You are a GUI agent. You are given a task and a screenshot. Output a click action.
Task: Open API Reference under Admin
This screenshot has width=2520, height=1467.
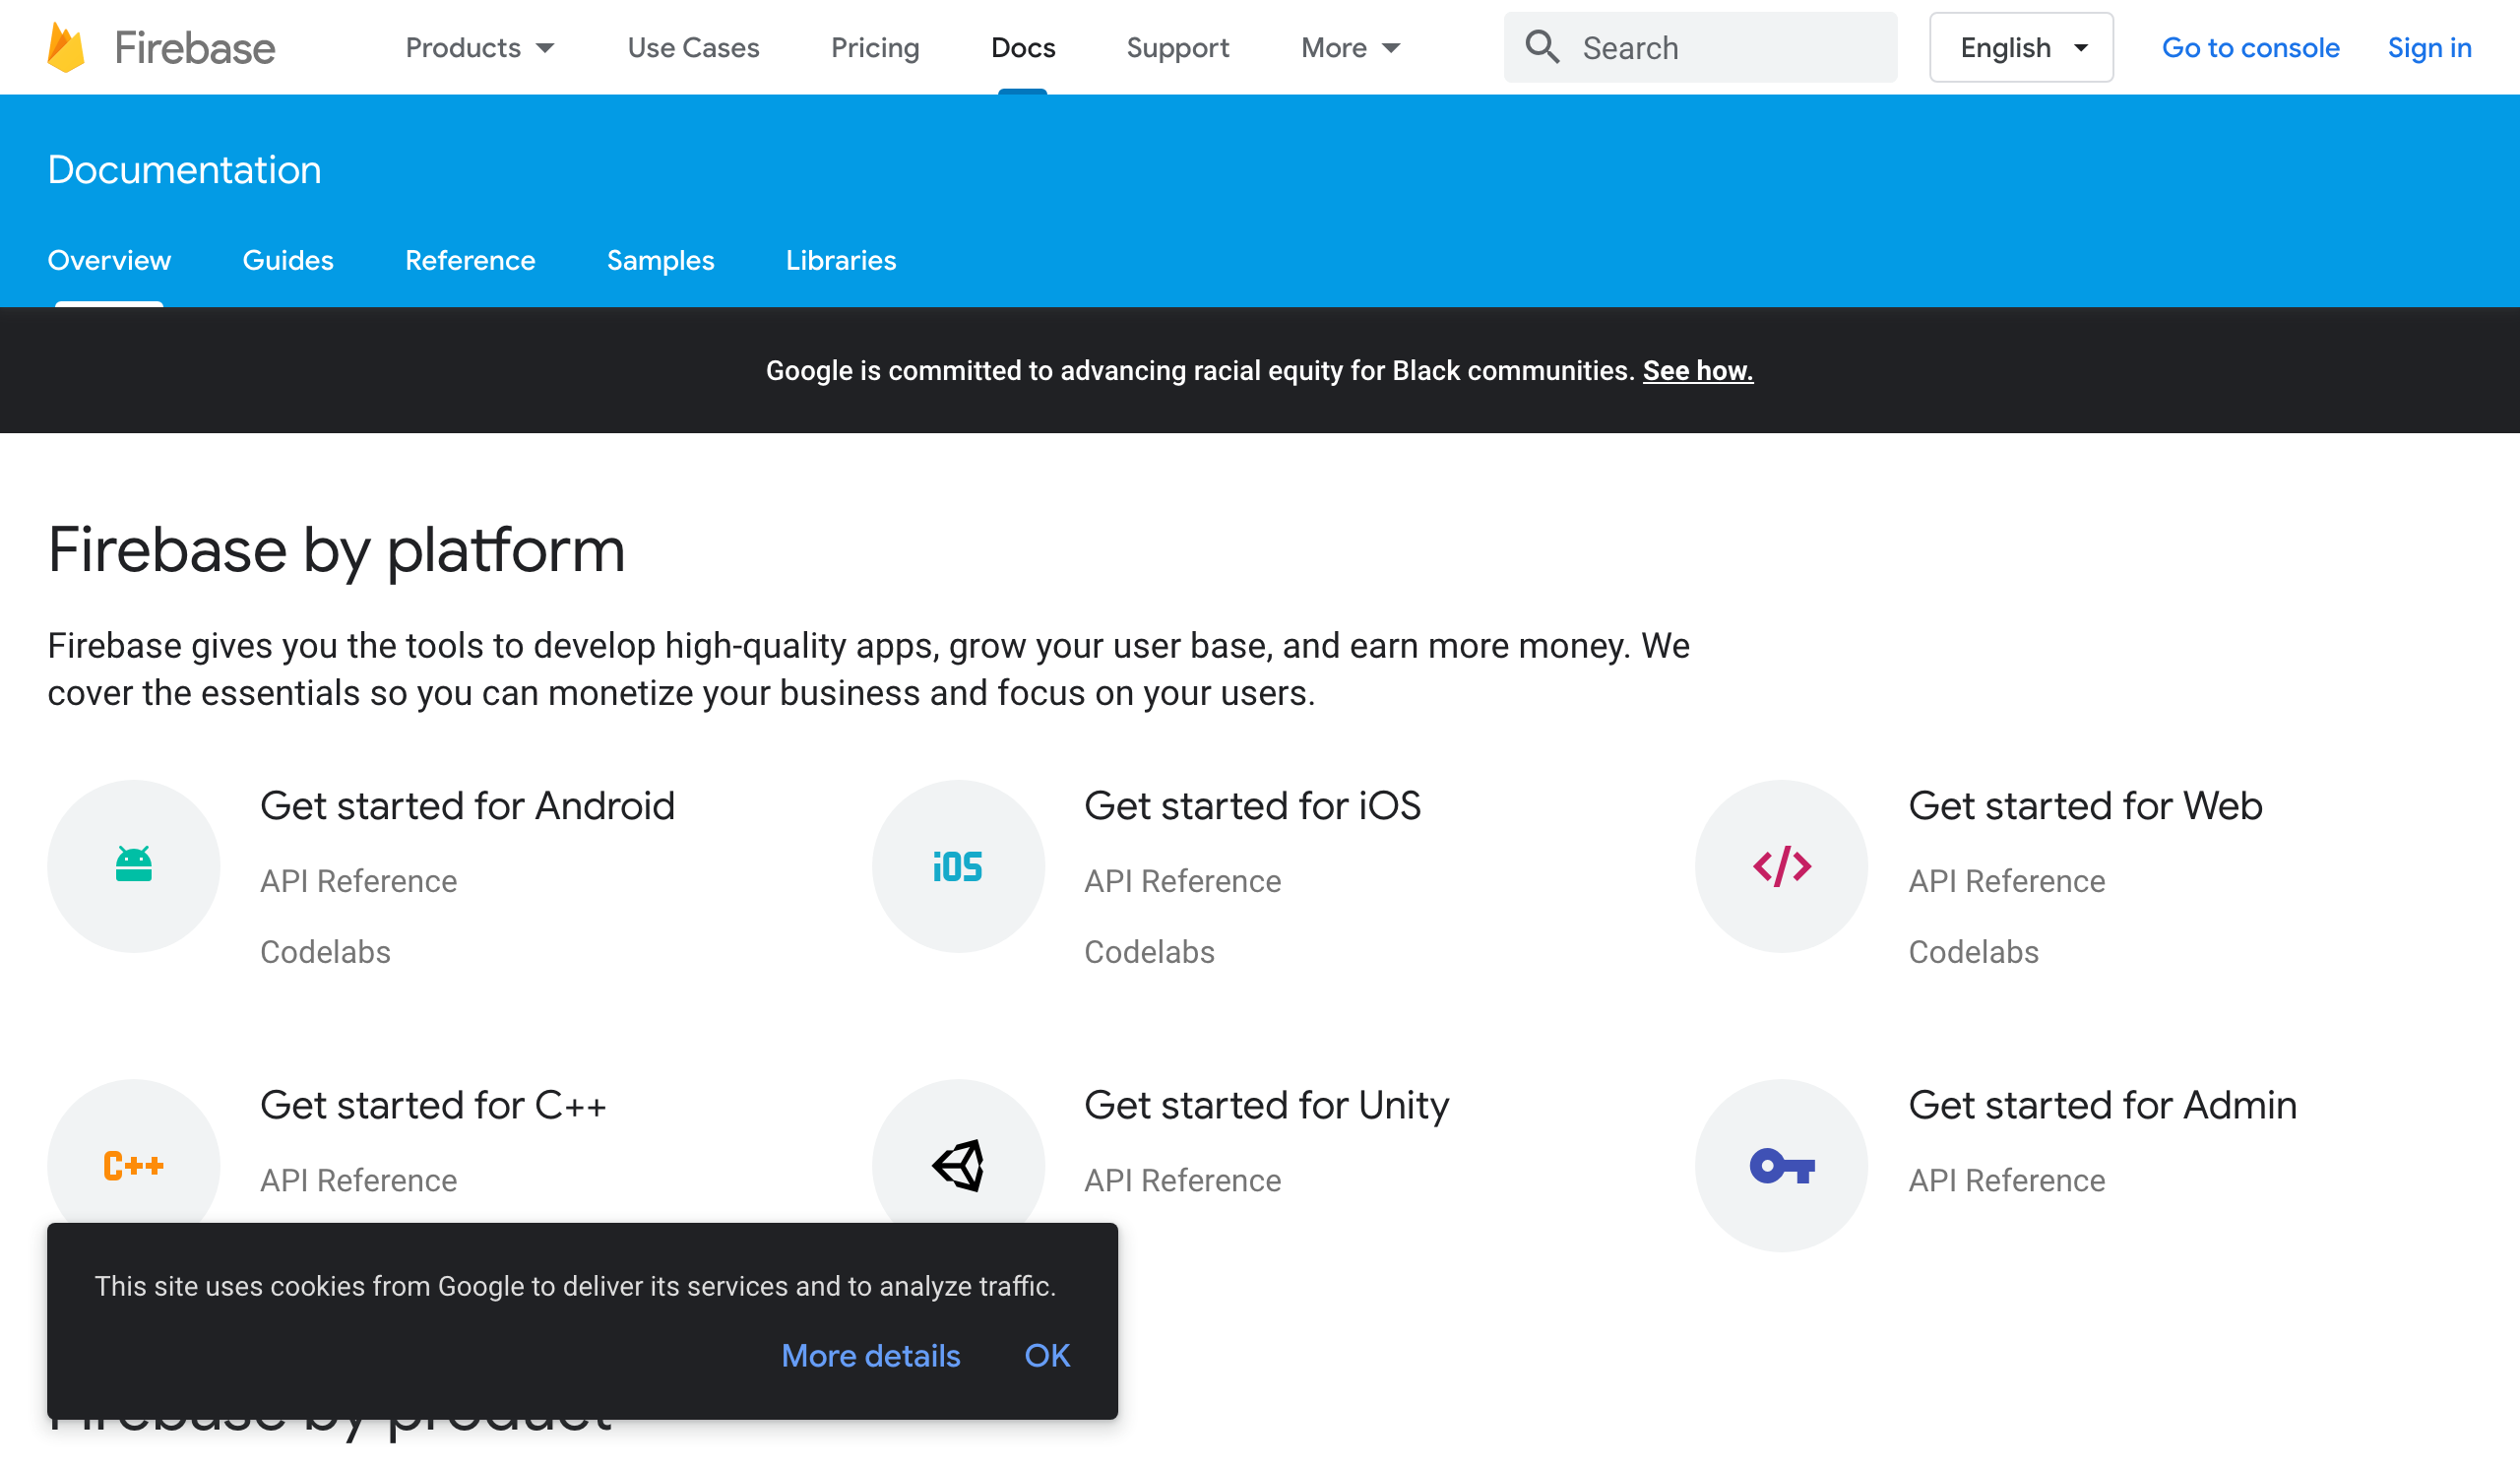2006,1181
